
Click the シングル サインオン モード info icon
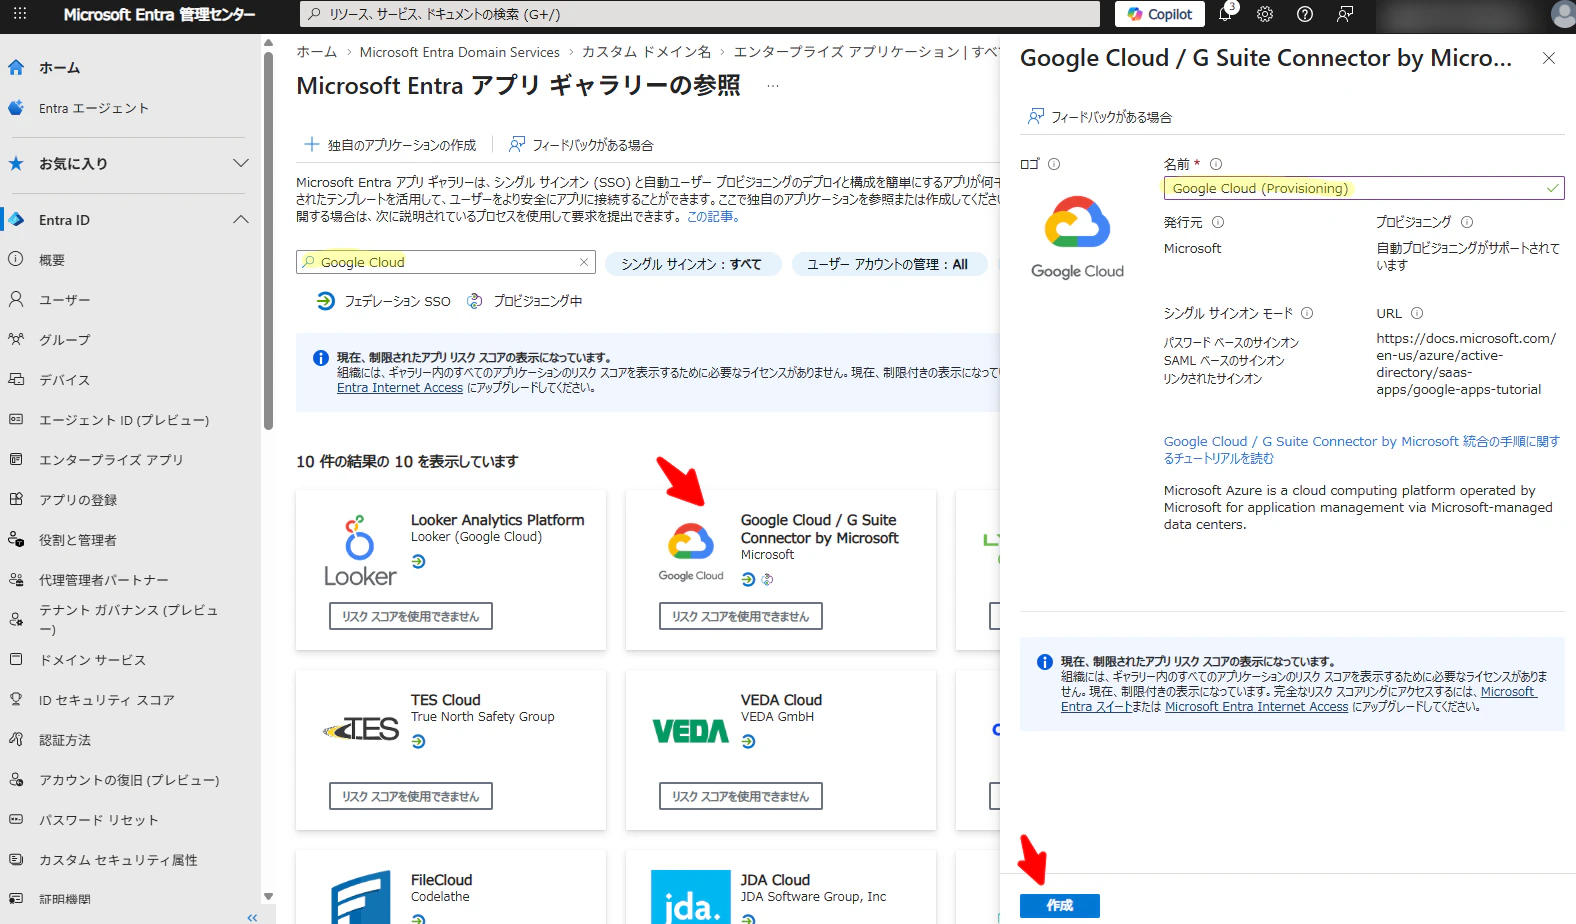pos(1307,313)
